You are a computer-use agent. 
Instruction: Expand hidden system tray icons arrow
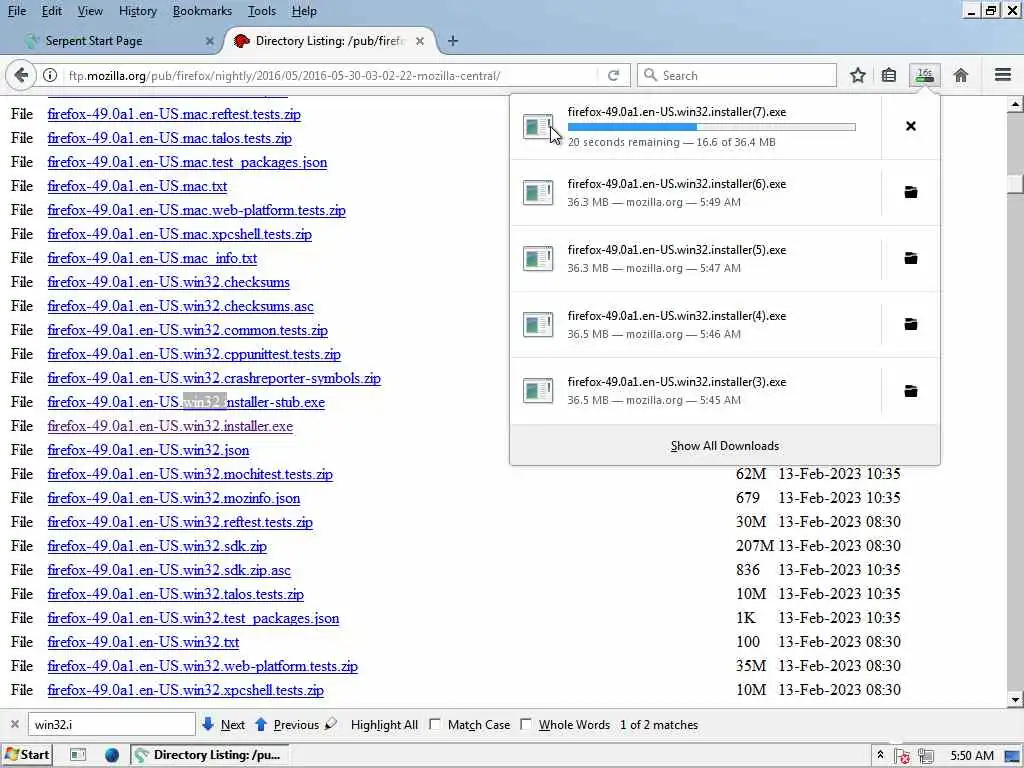pyautogui.click(x=880, y=755)
